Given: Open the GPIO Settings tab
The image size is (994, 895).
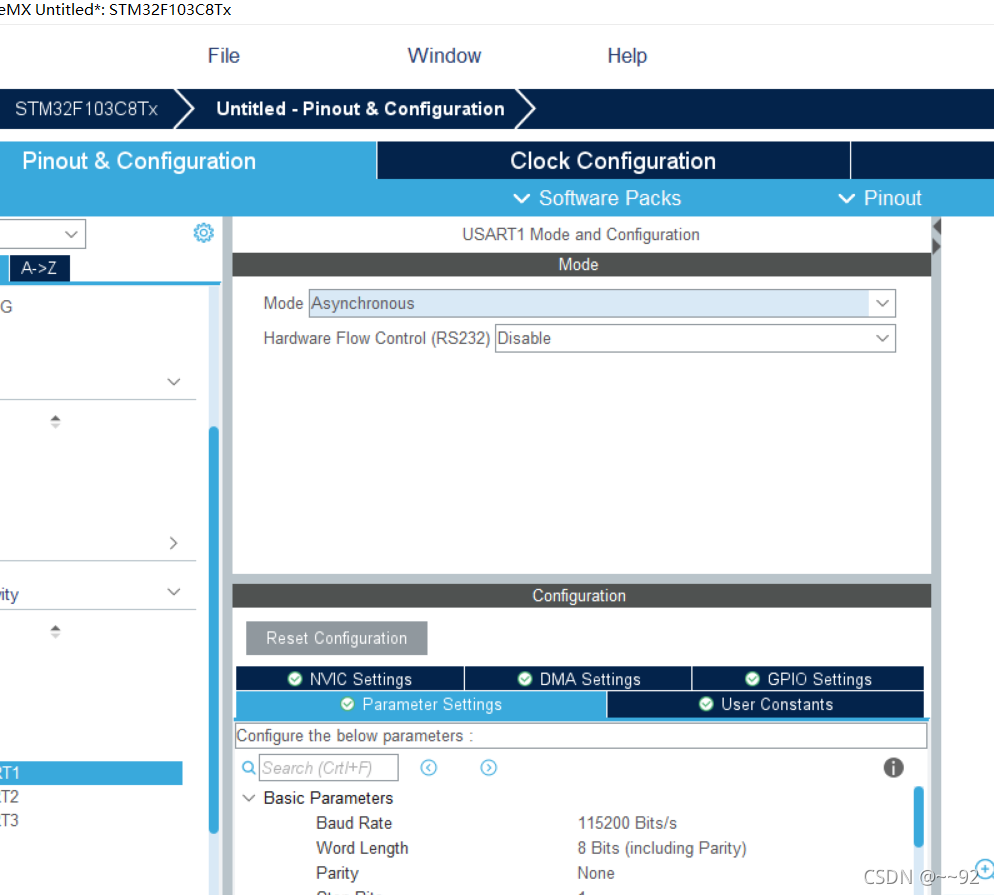Looking at the screenshot, I should tap(808, 679).
